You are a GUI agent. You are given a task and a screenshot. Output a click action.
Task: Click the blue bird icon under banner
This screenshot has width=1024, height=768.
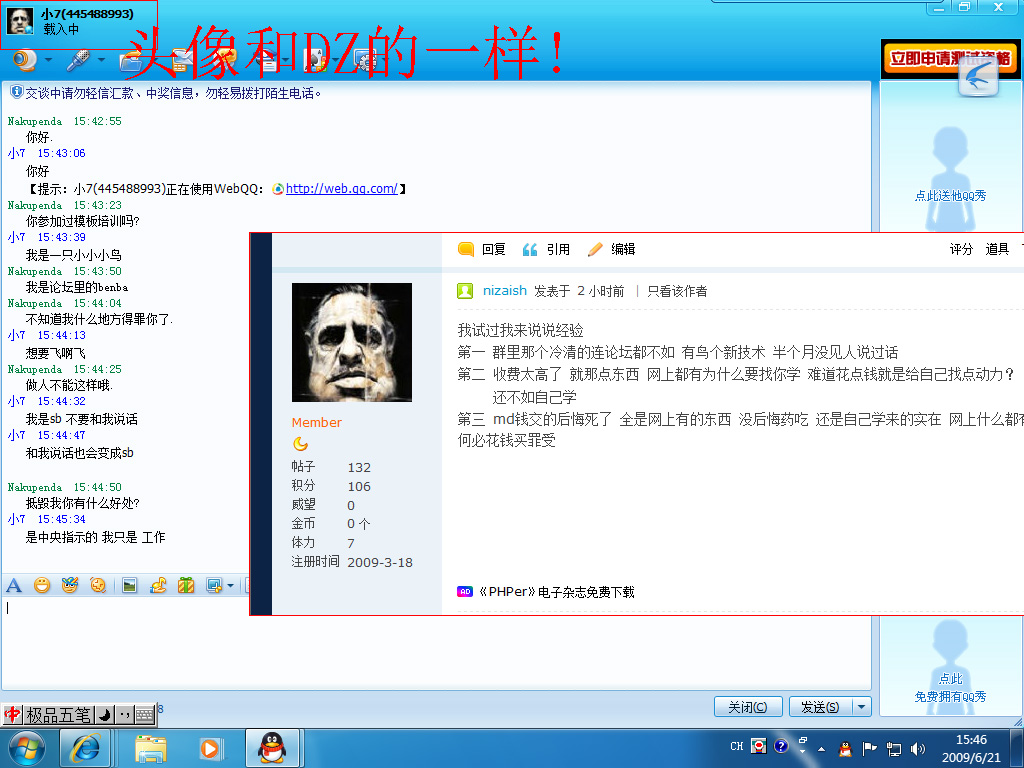pos(978,77)
